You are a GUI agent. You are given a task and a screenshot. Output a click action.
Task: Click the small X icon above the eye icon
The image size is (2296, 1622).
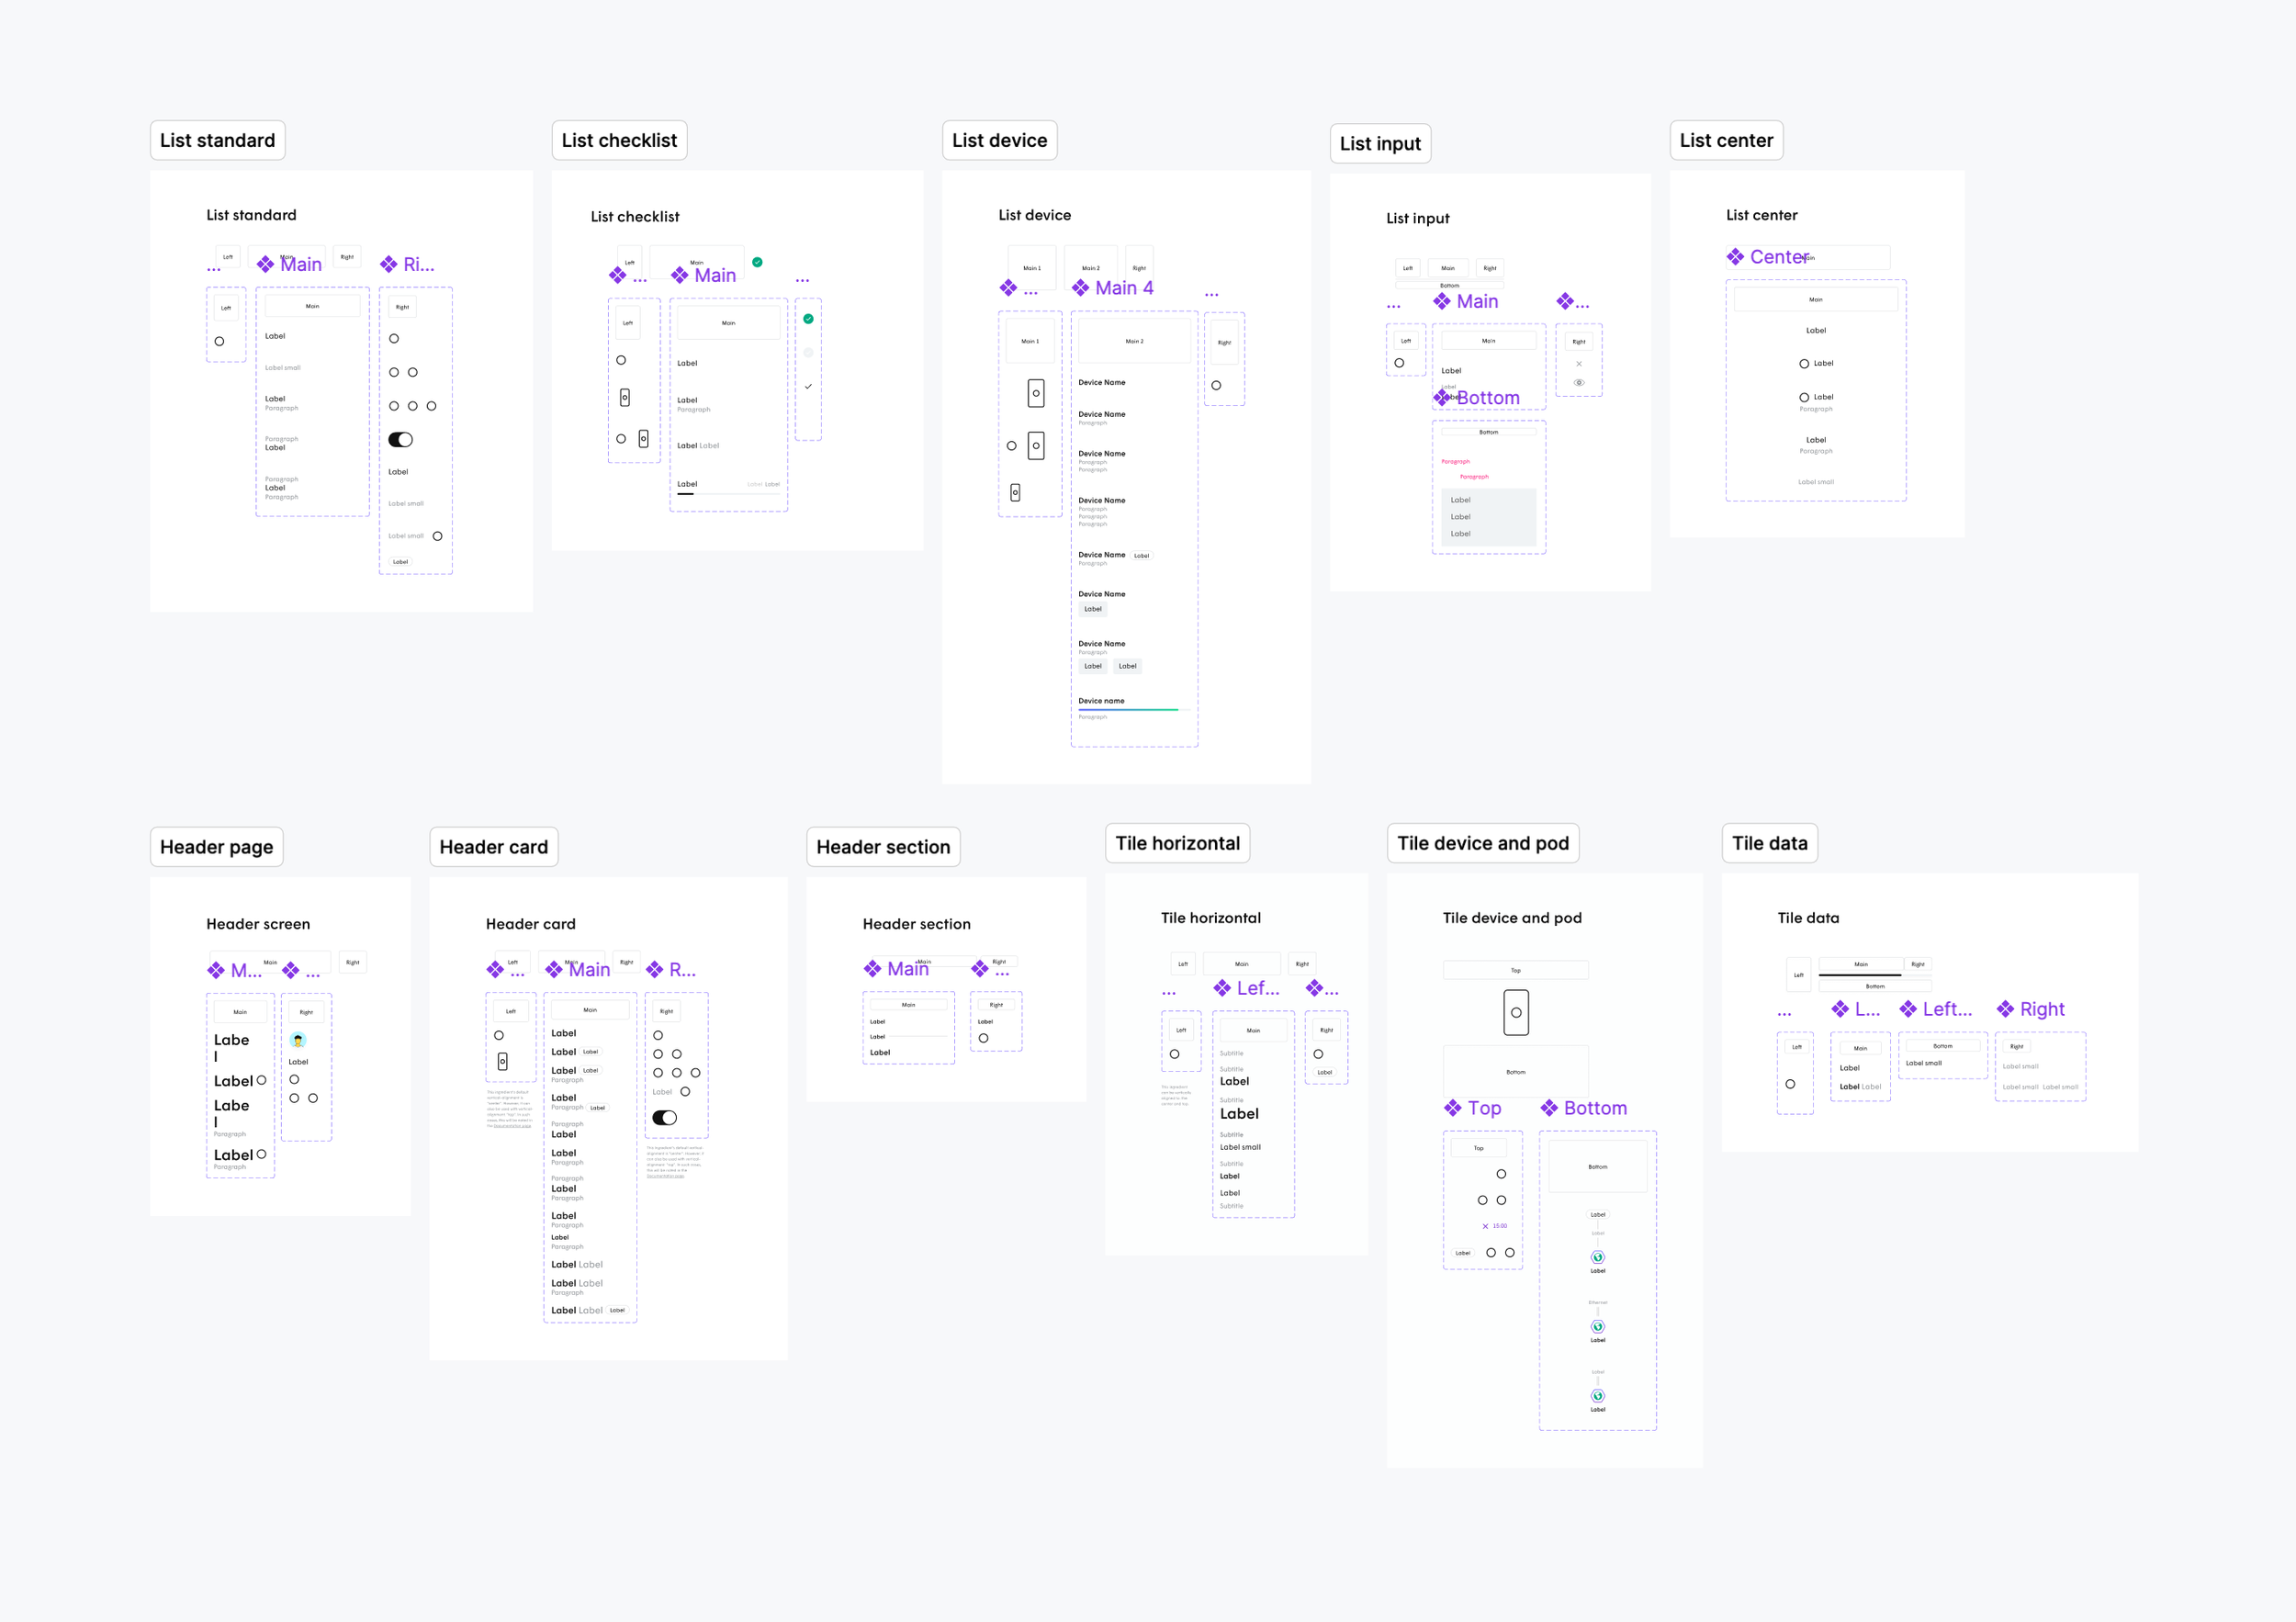tap(1579, 364)
